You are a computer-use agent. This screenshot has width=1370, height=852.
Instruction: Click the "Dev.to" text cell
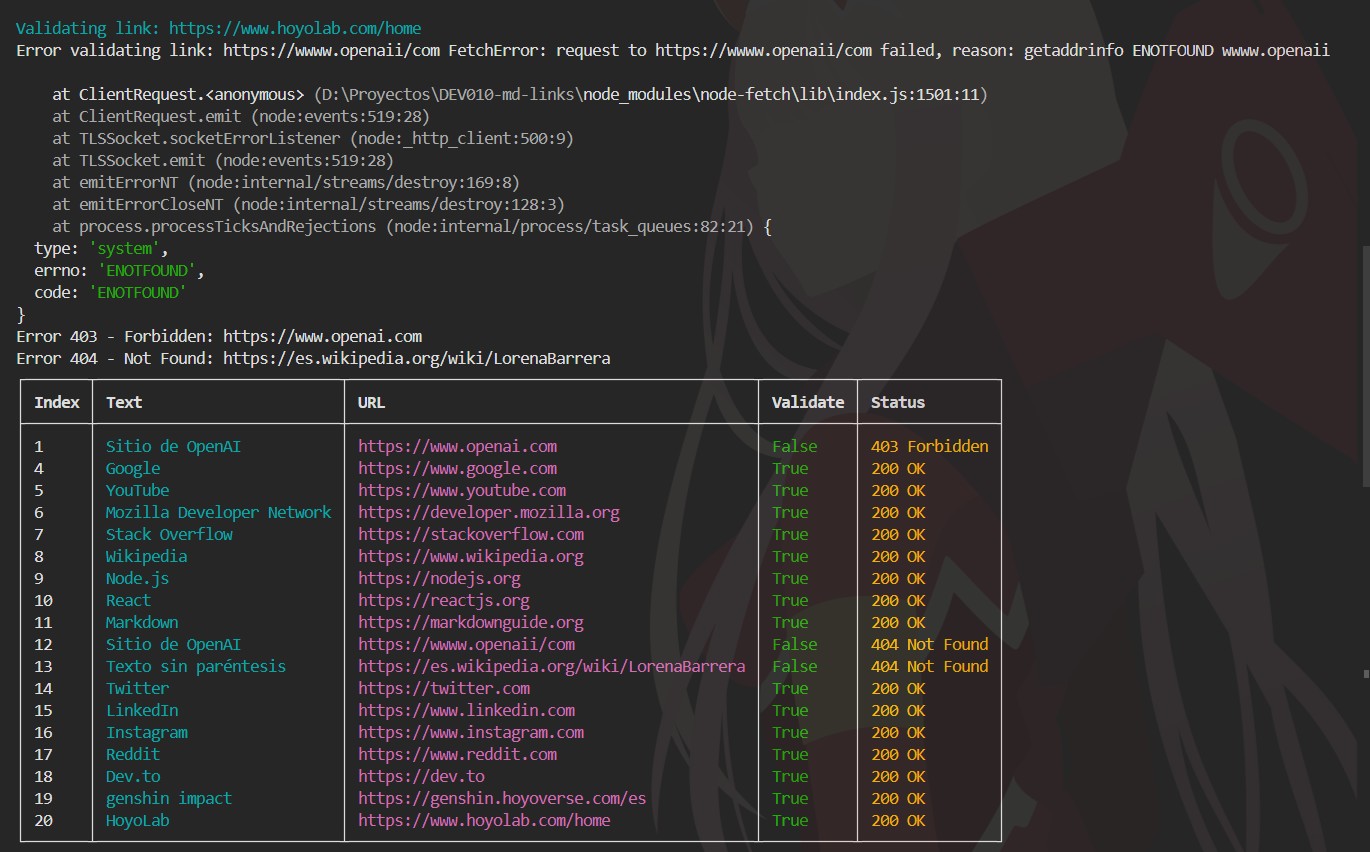[133, 776]
